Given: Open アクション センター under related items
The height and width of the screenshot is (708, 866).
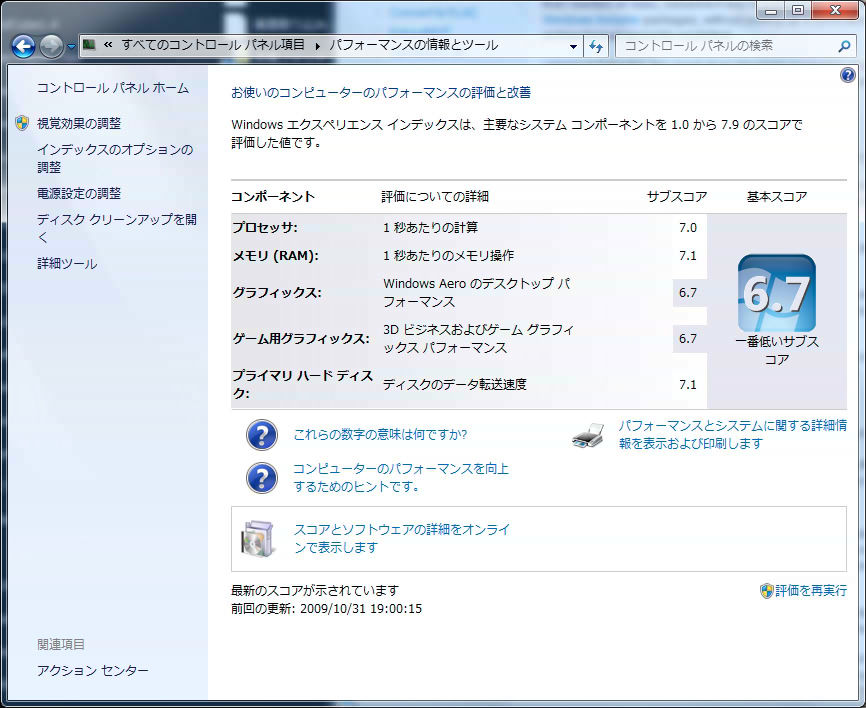Looking at the screenshot, I should point(92,671).
